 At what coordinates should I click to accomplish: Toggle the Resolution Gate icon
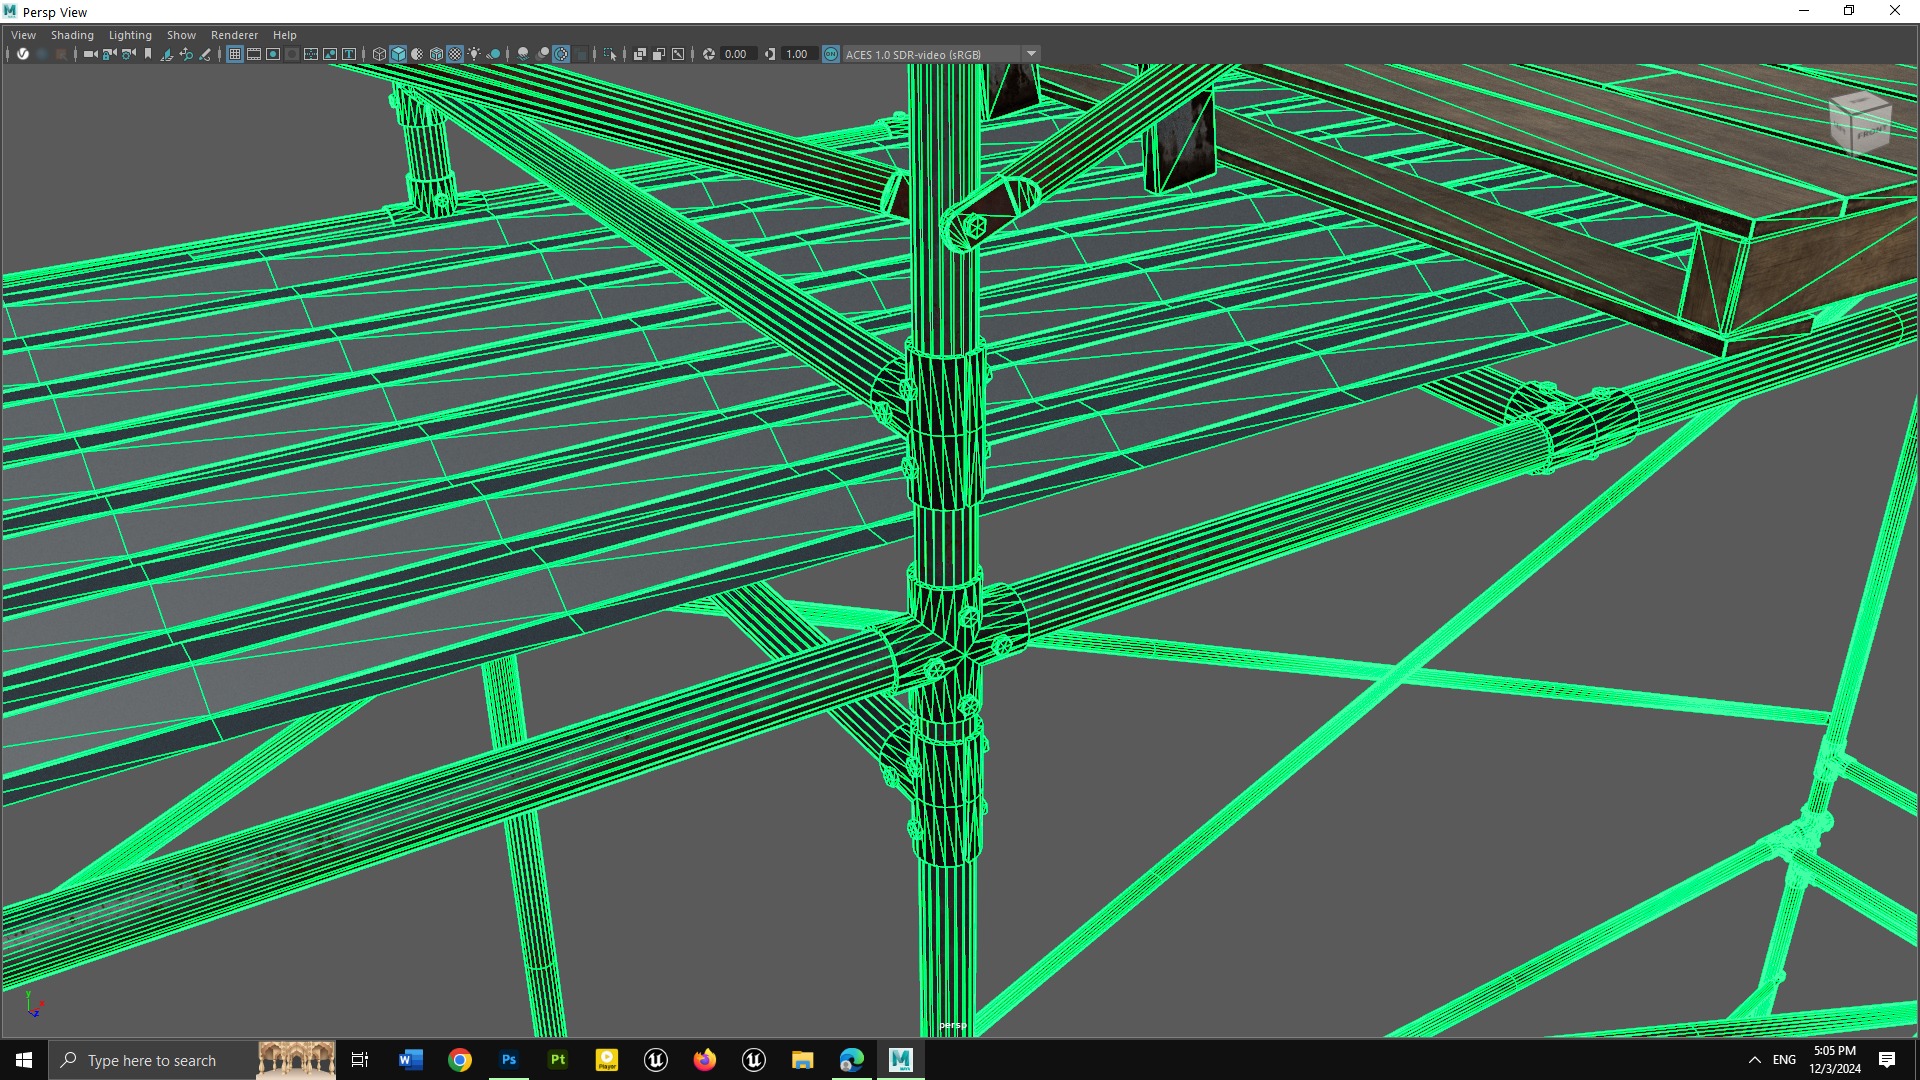273,54
